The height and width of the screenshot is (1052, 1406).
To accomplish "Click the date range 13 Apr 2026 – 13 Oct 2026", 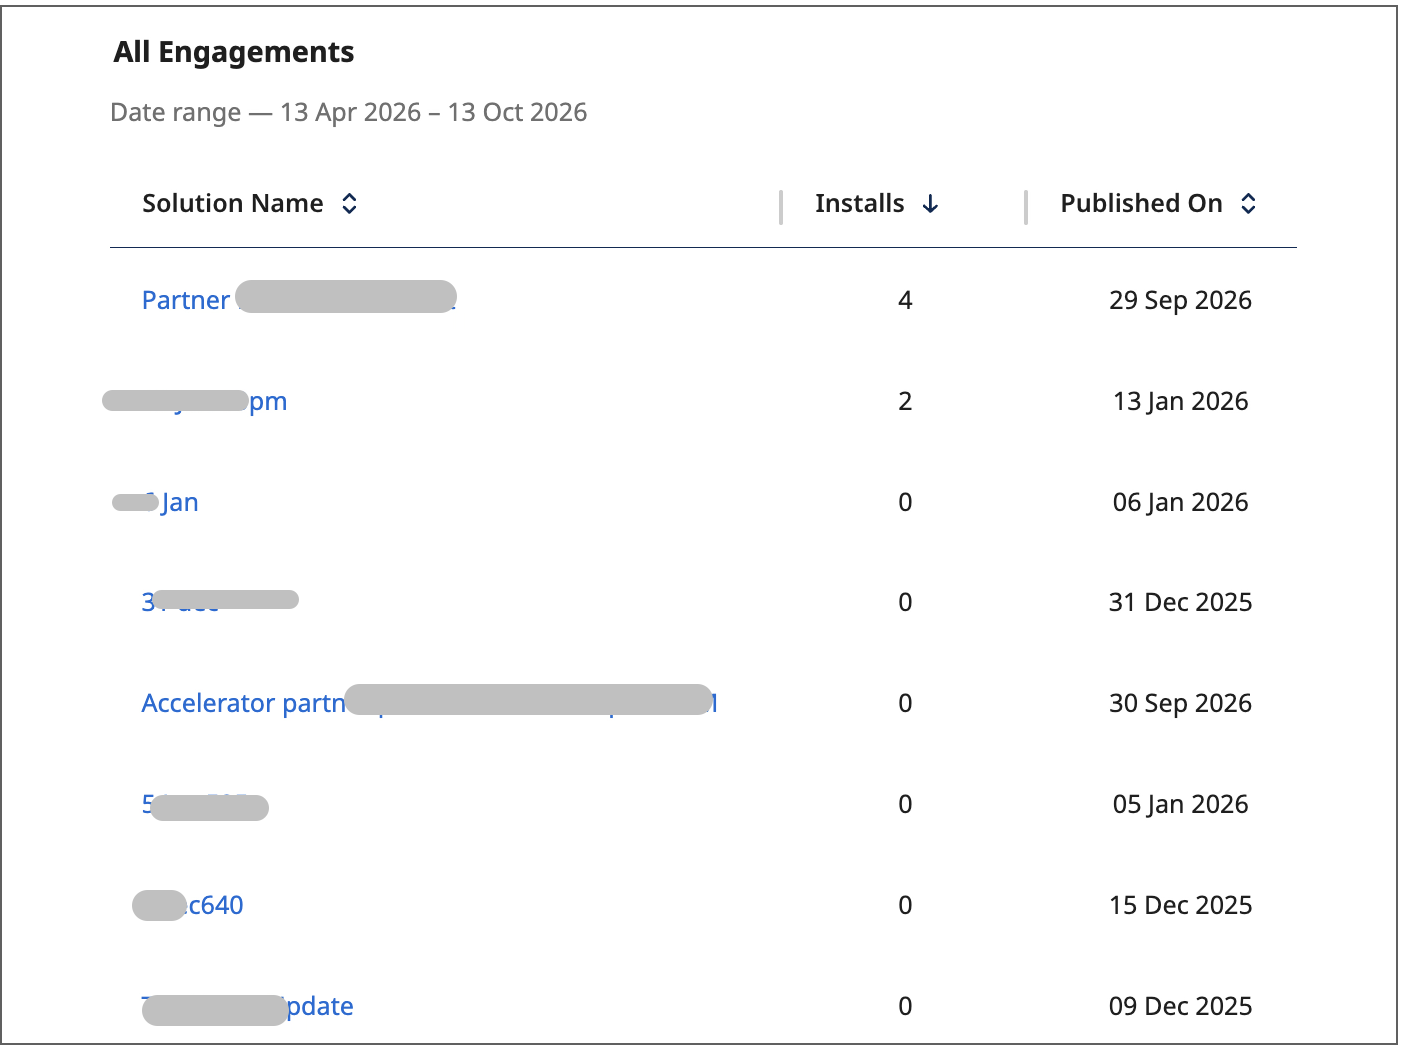I will pyautogui.click(x=433, y=112).
